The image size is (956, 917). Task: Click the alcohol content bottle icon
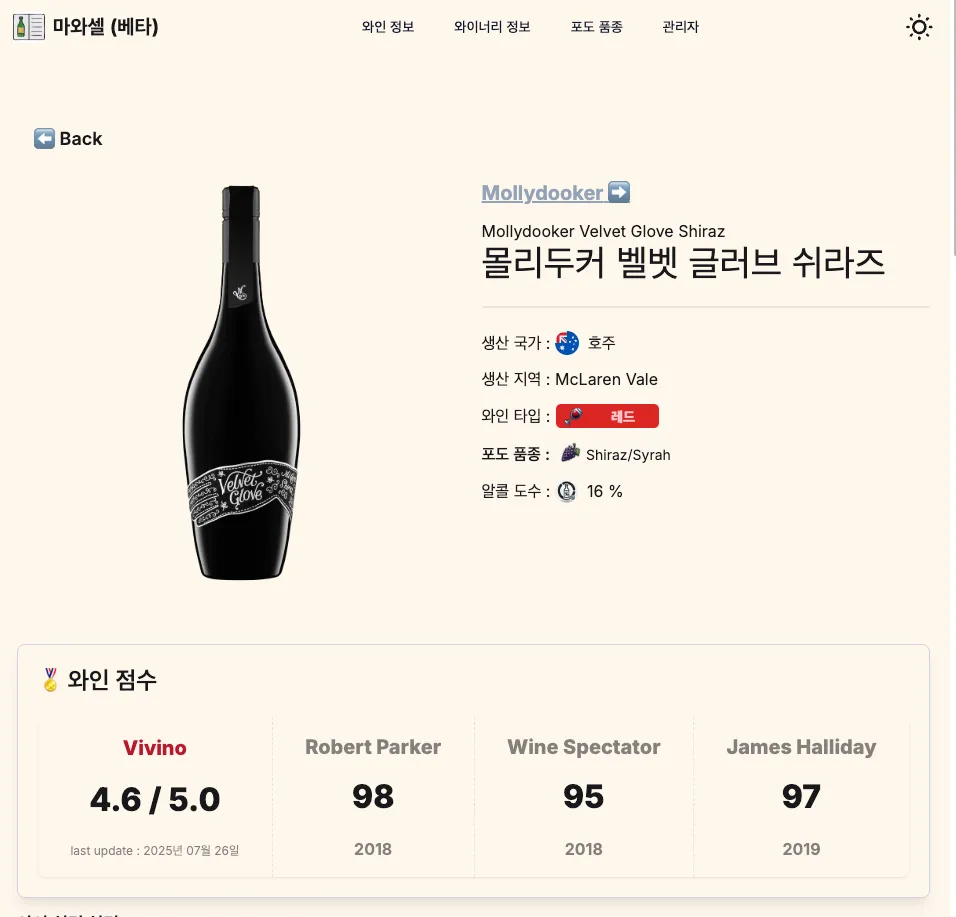[567, 491]
